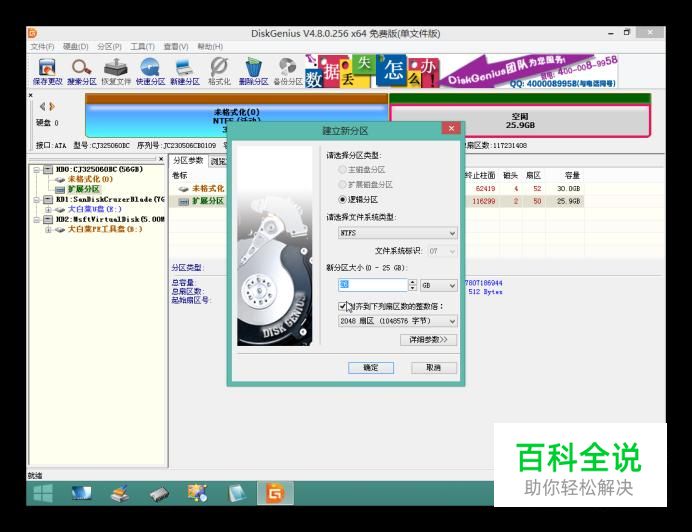Expand the 大白菜PE工具盘 tree node
The height and width of the screenshot is (532, 692).
click(x=48, y=230)
